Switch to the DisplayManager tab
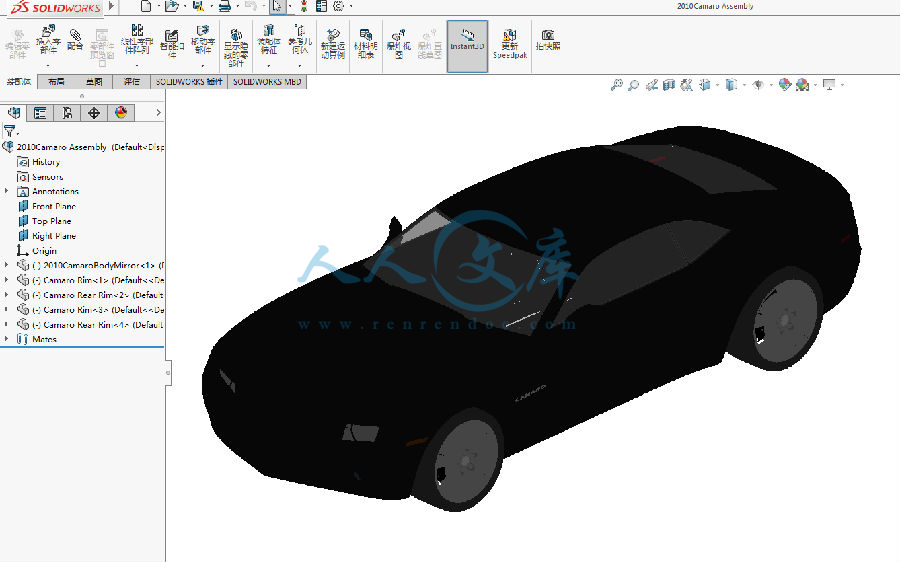The width and height of the screenshot is (900, 562). pyautogui.click(x=121, y=113)
